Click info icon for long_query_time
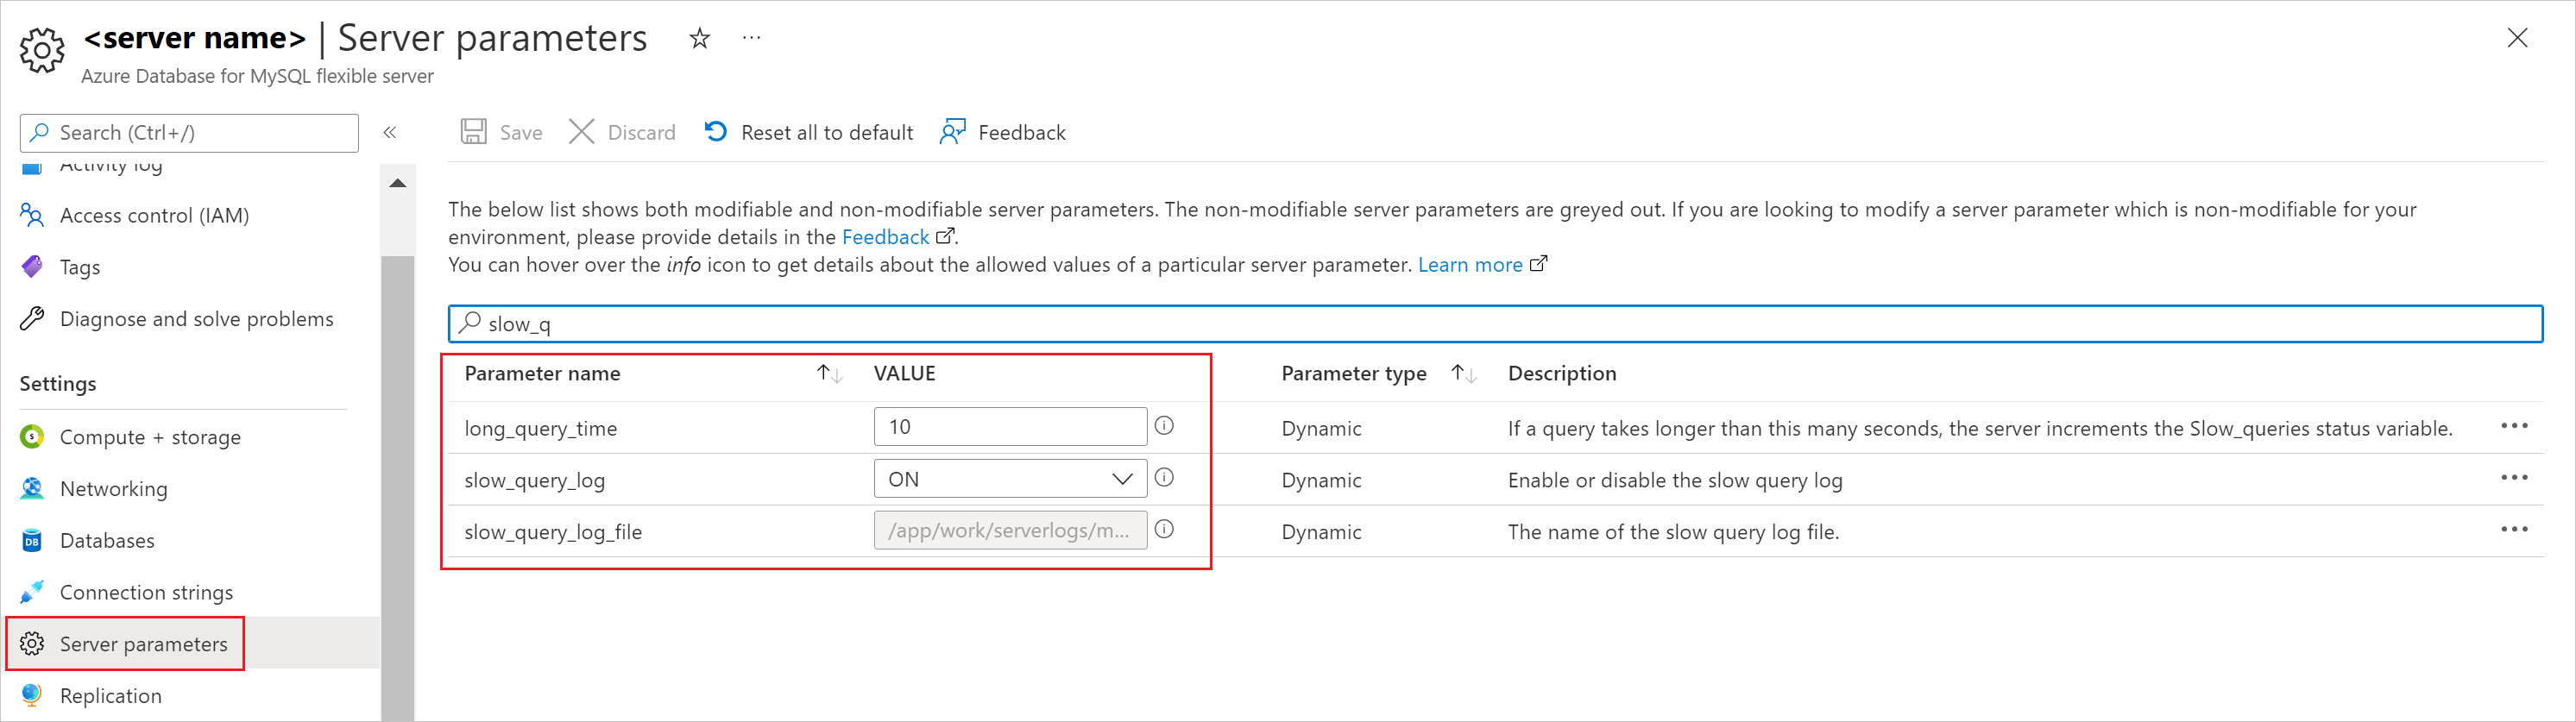This screenshot has height=722, width=2576. tap(1164, 426)
